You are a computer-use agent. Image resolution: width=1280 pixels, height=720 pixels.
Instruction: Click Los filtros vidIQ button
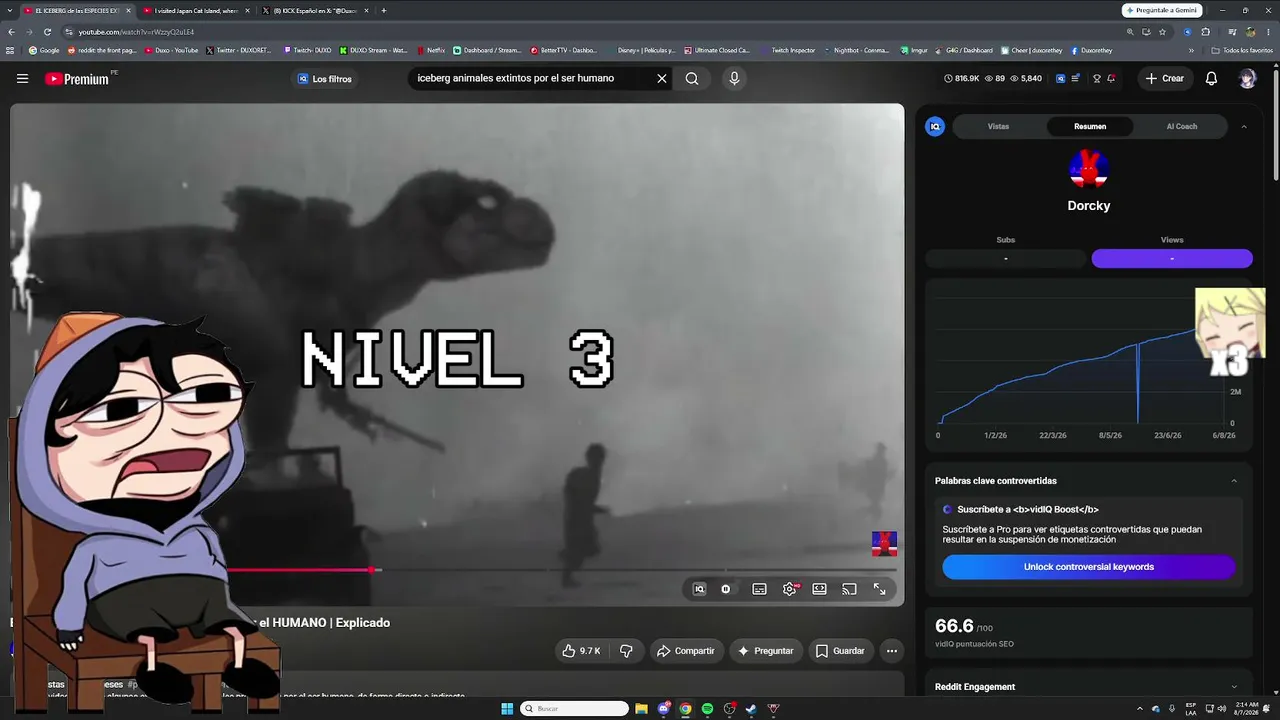324,79
